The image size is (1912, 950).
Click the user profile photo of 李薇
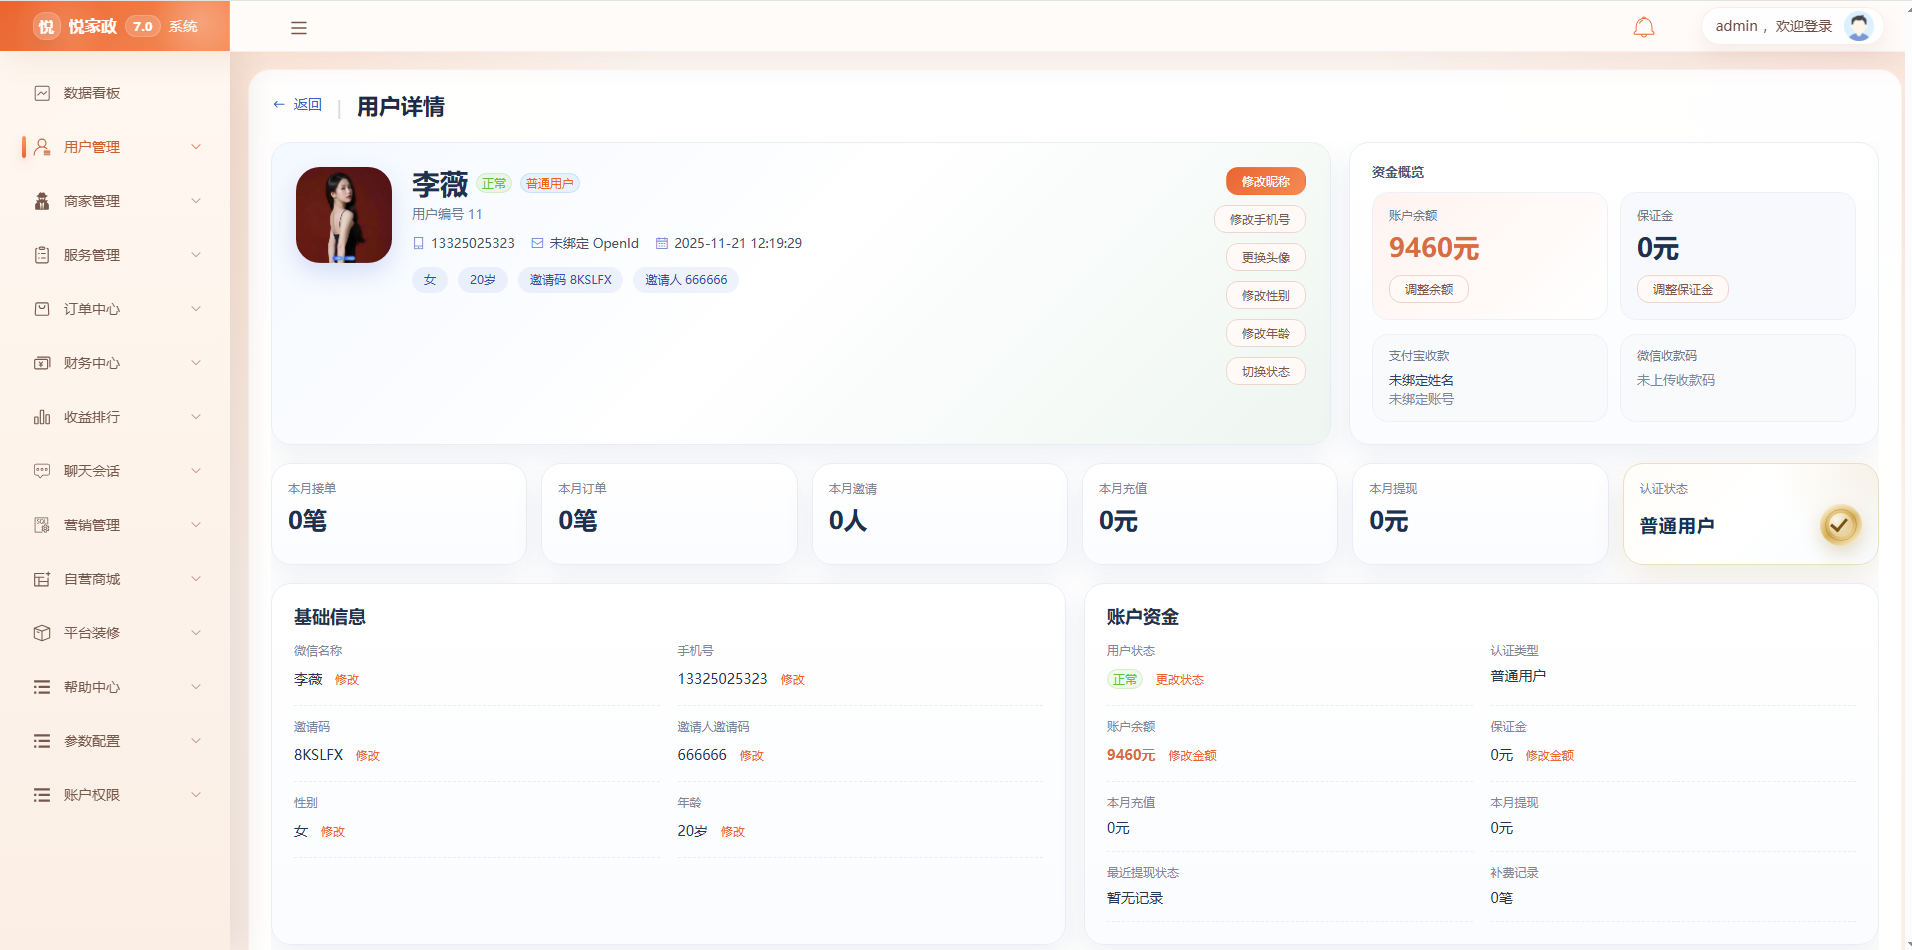[344, 215]
